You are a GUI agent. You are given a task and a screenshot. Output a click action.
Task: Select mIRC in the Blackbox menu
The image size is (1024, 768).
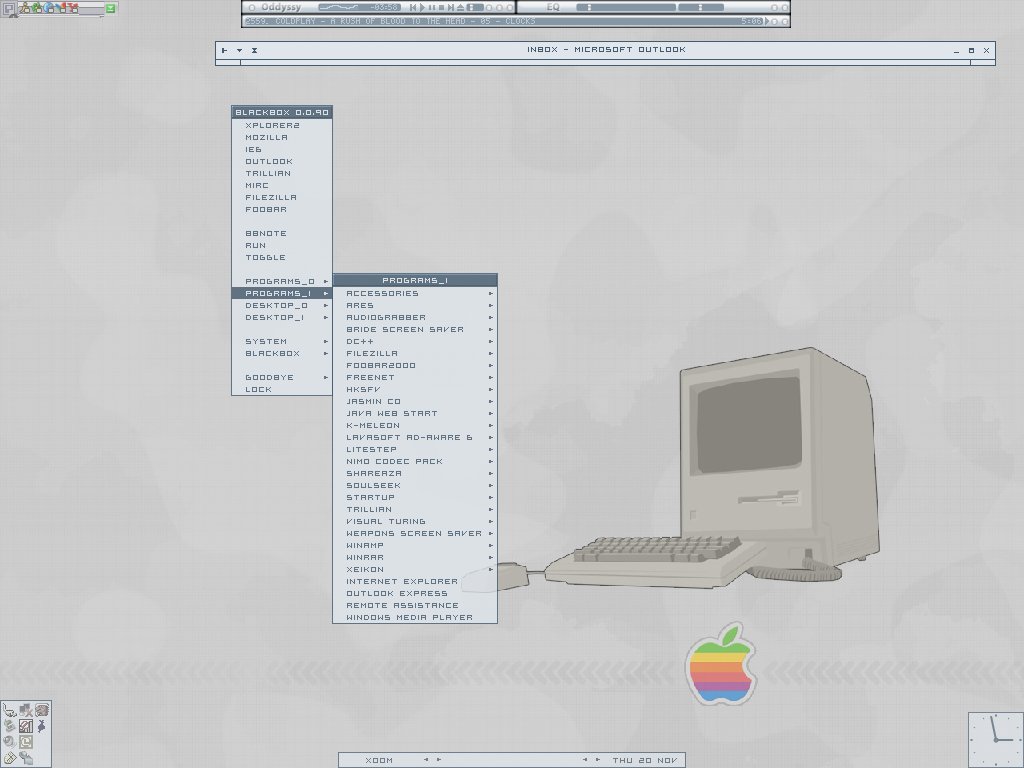tap(282, 185)
